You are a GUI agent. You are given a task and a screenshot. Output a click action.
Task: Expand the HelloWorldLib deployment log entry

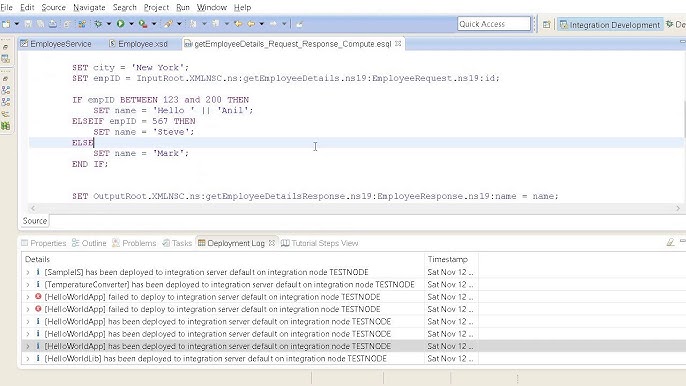coord(28,359)
